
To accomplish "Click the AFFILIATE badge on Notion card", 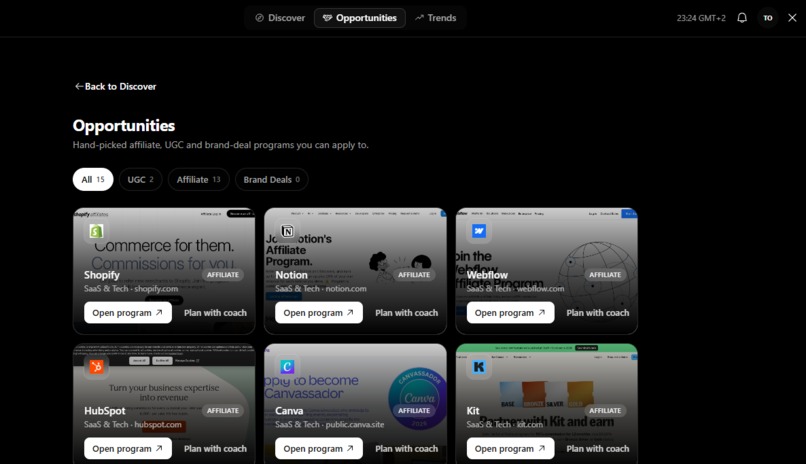I will coord(414,275).
